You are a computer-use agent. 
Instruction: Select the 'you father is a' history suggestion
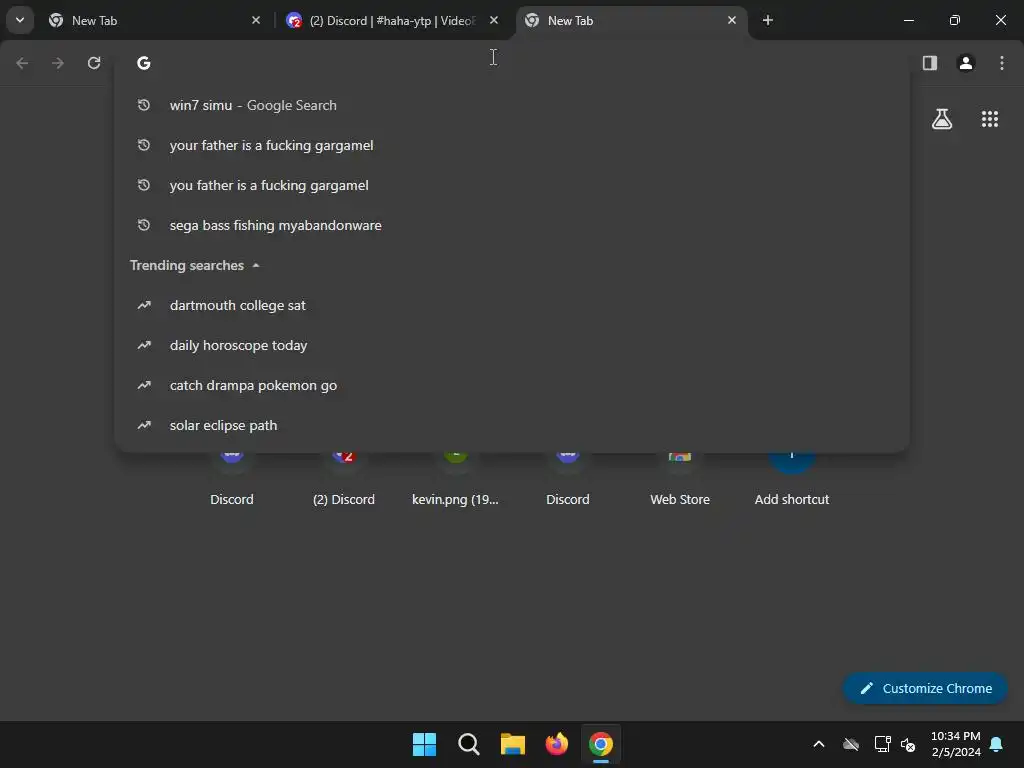coord(512,185)
